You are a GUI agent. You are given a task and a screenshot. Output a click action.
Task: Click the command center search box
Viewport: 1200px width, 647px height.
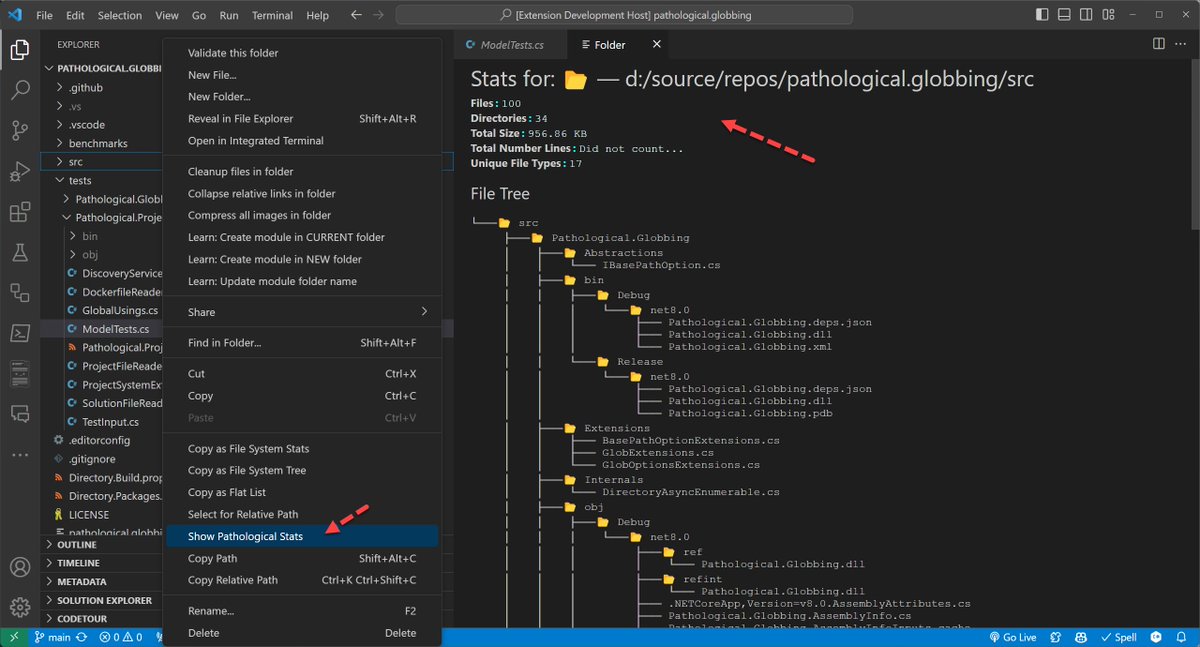point(625,16)
